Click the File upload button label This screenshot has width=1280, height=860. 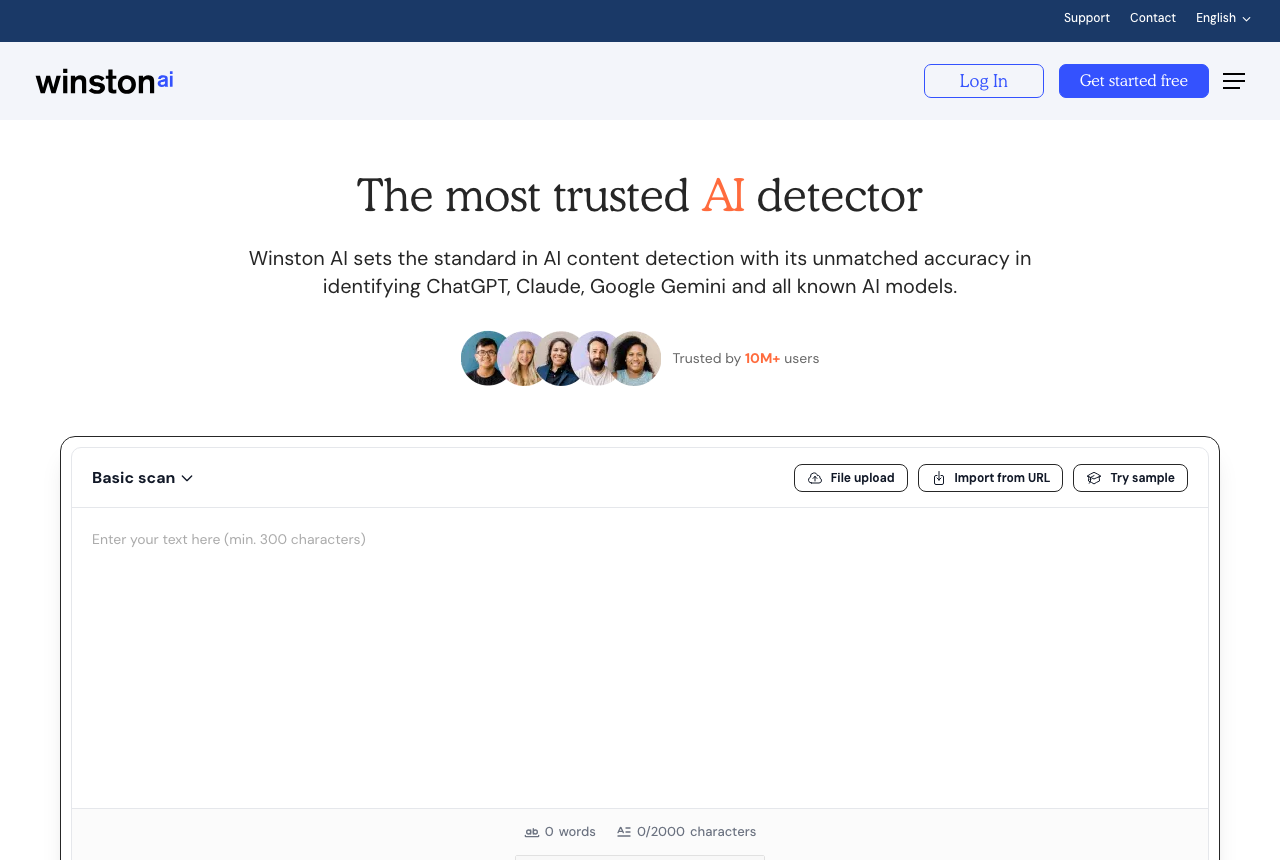(x=862, y=478)
